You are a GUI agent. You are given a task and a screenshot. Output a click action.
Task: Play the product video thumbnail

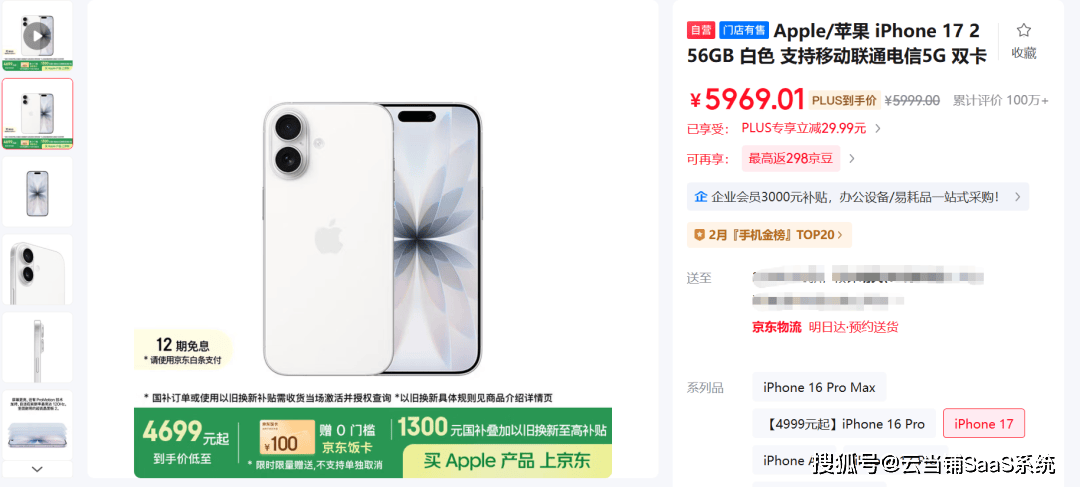[x=37, y=35]
